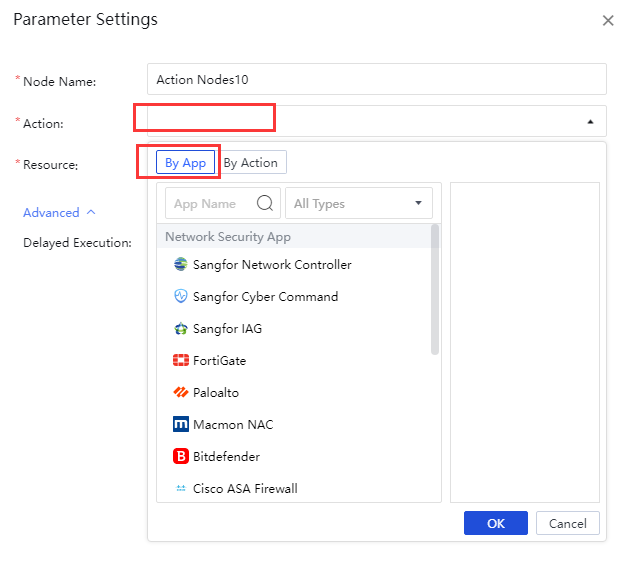Click the Sangfor Network Controller icon
Viewport: 627px width, 561px height.
[x=180, y=265]
